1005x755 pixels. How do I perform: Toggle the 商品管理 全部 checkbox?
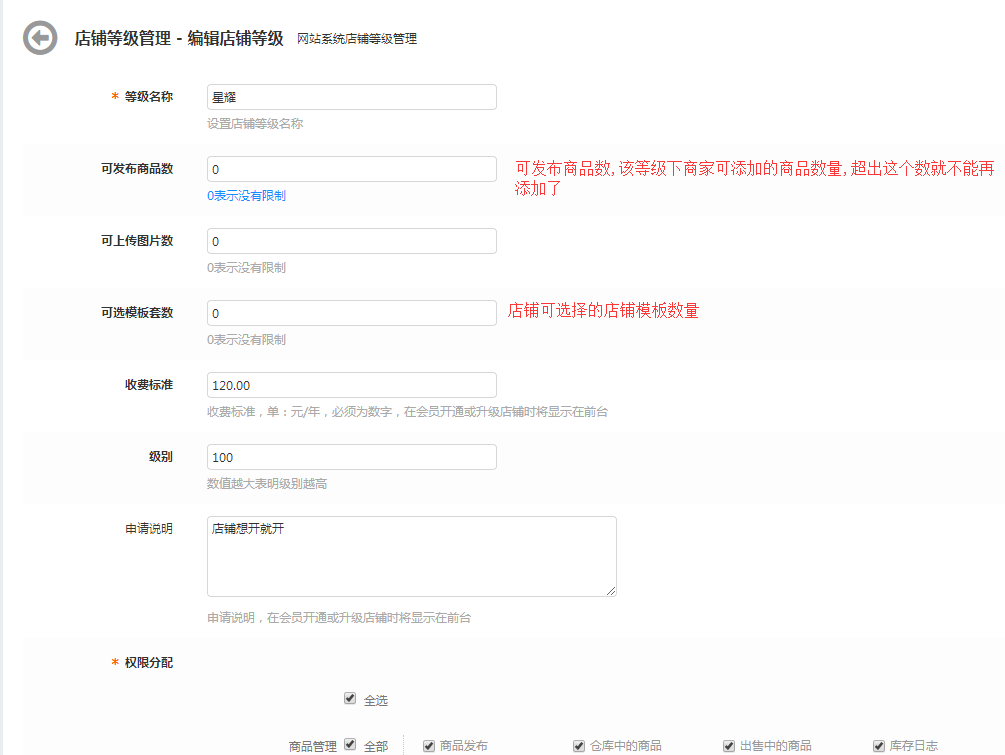click(350, 744)
